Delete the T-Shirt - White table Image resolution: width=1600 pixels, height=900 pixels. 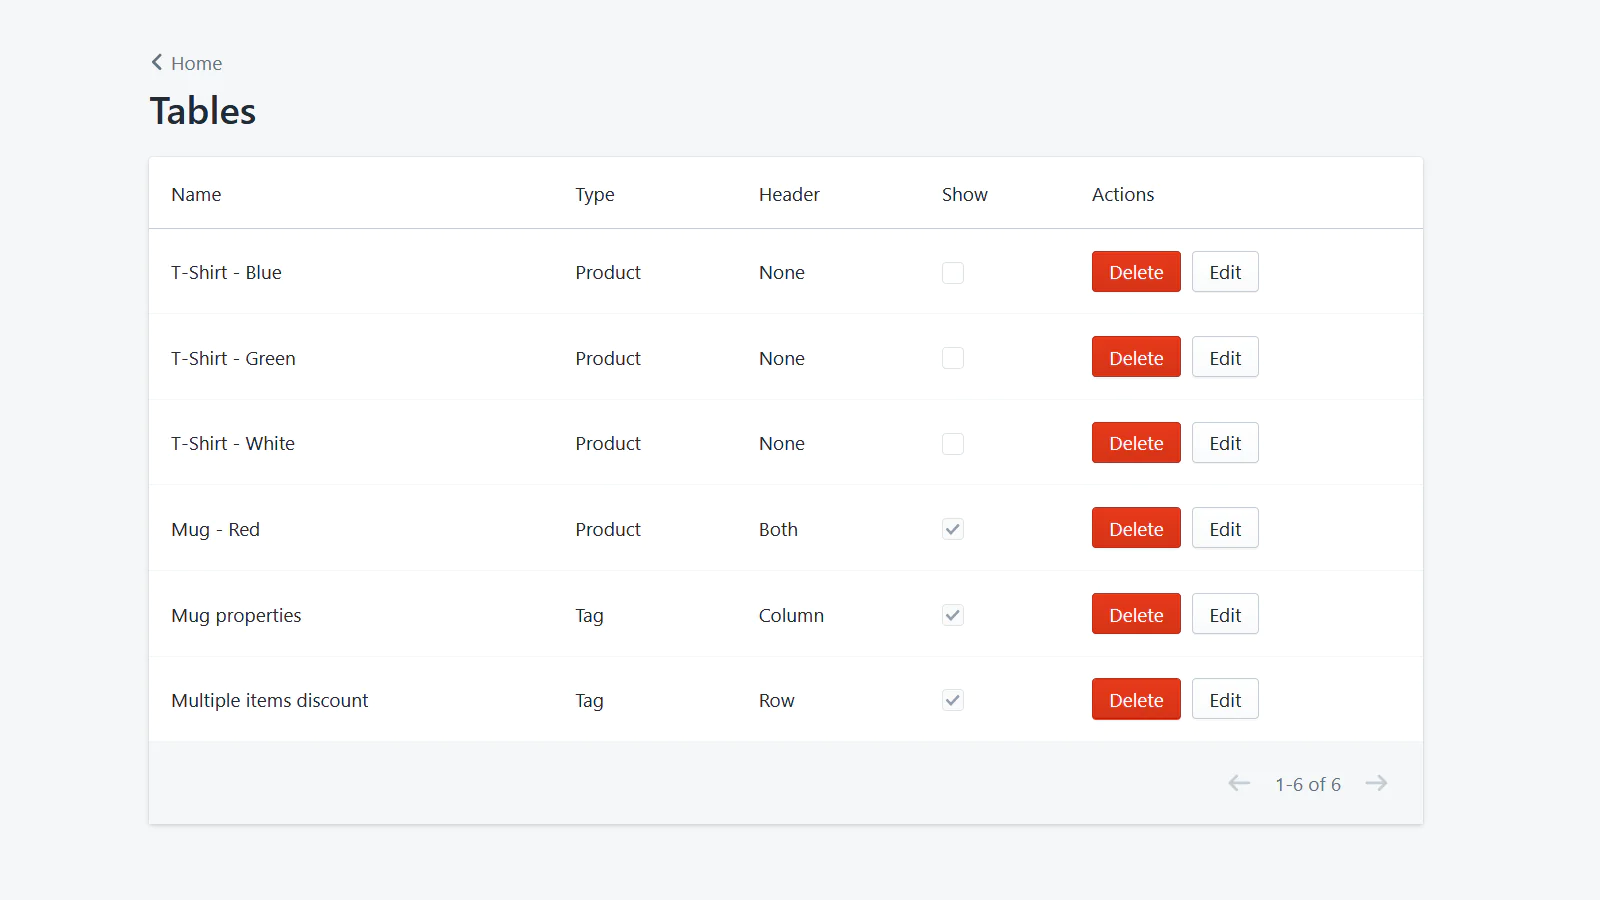(x=1136, y=442)
